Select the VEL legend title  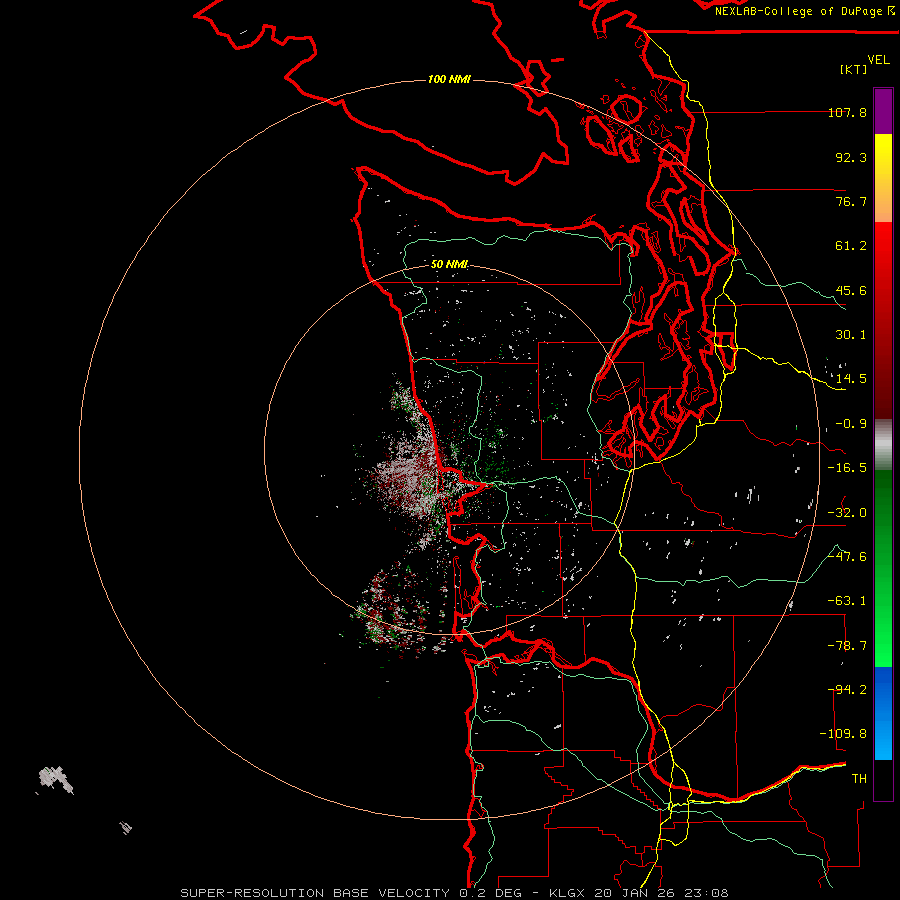click(878, 60)
